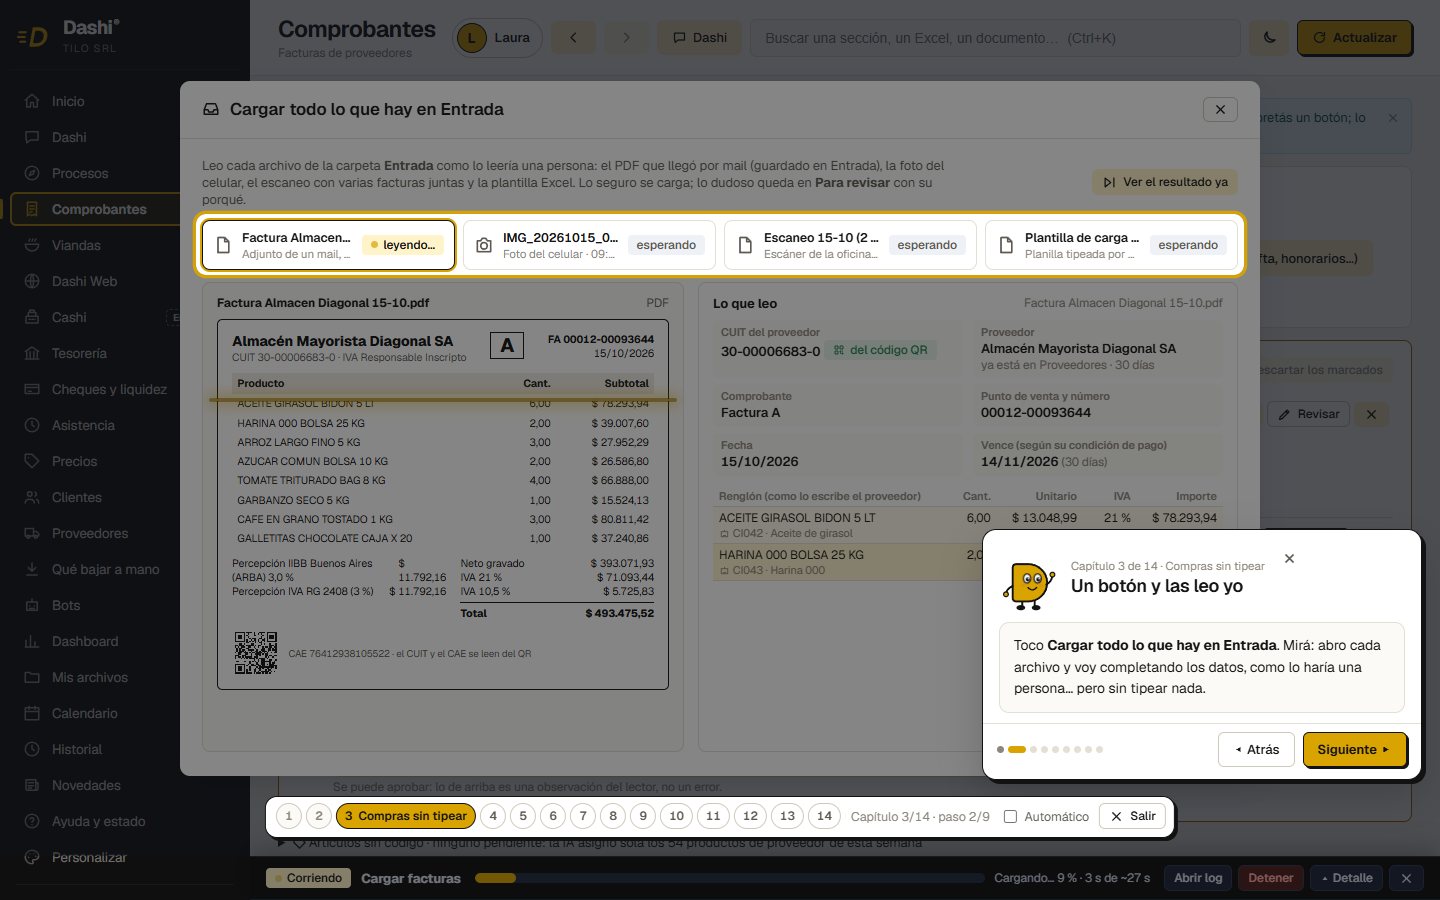Click the Revisar button behind dialog

pyautogui.click(x=1309, y=414)
